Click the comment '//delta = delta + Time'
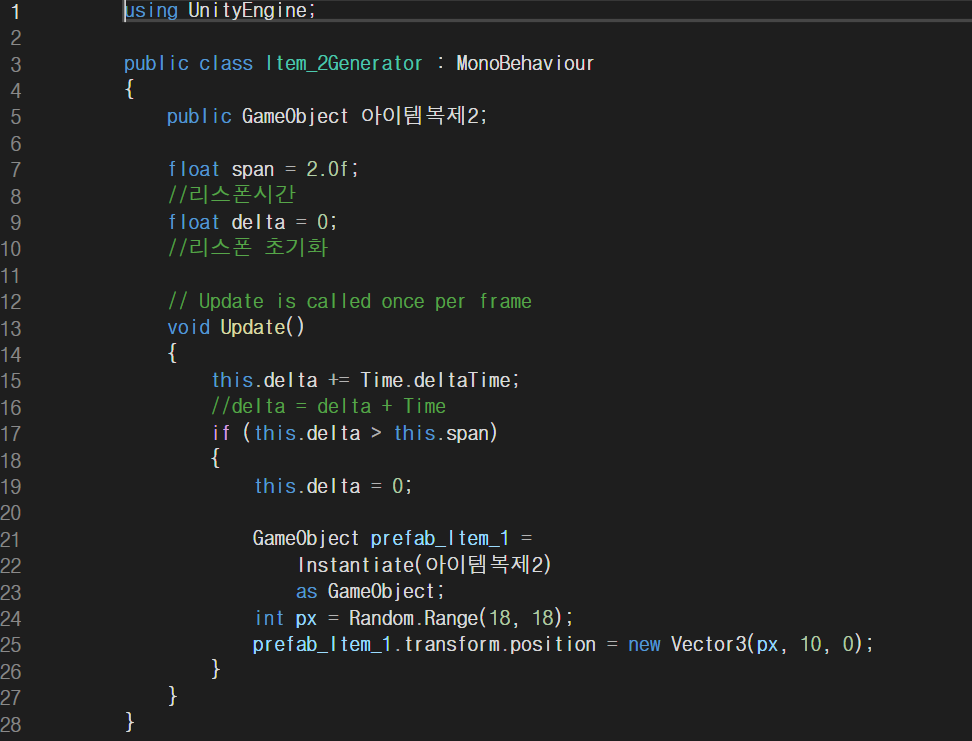The image size is (972, 741). coord(329,406)
